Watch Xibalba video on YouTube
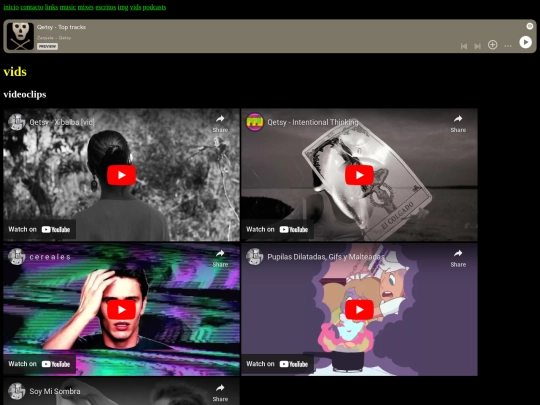 tap(39, 229)
